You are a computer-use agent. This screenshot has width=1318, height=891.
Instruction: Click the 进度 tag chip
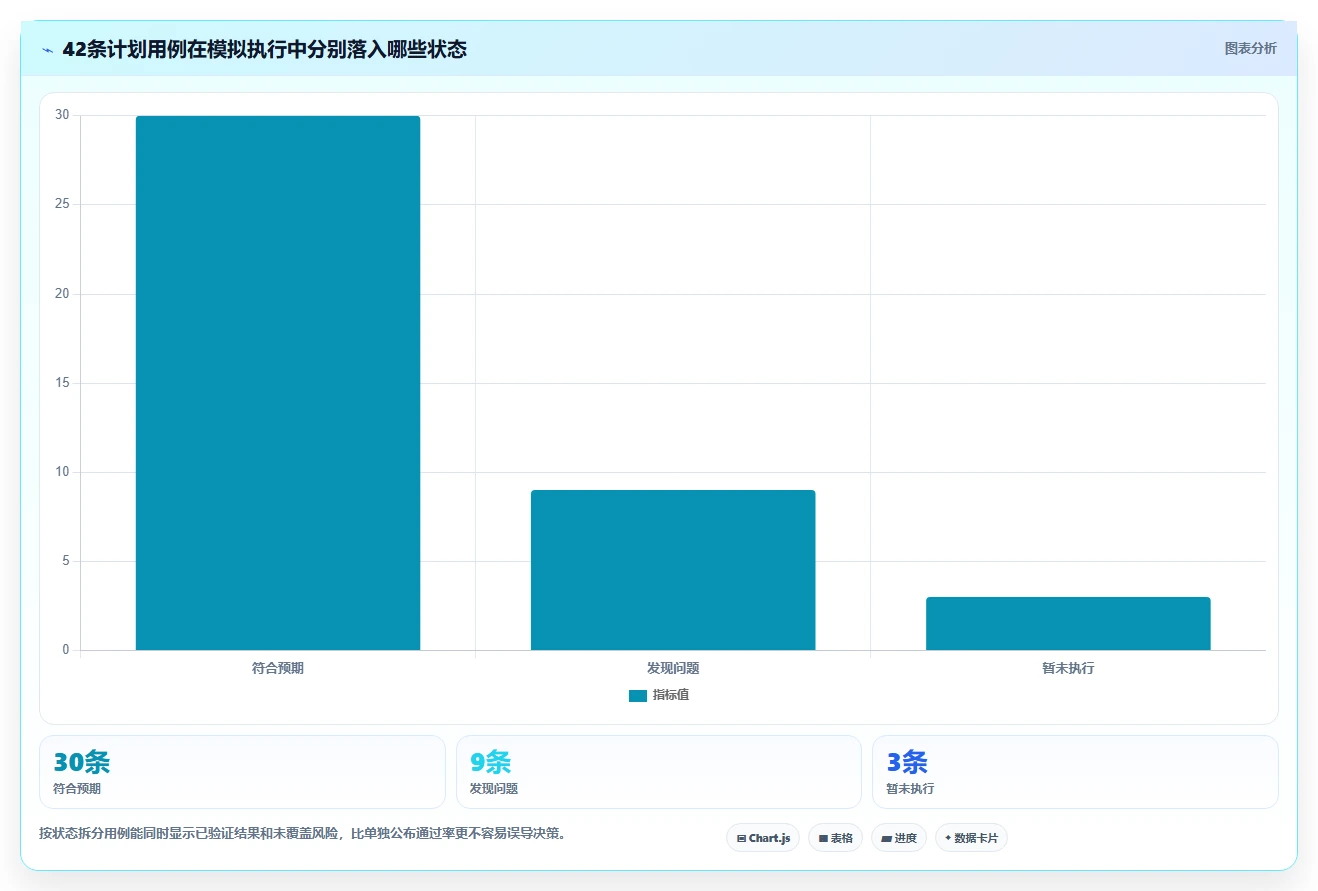tap(899, 838)
